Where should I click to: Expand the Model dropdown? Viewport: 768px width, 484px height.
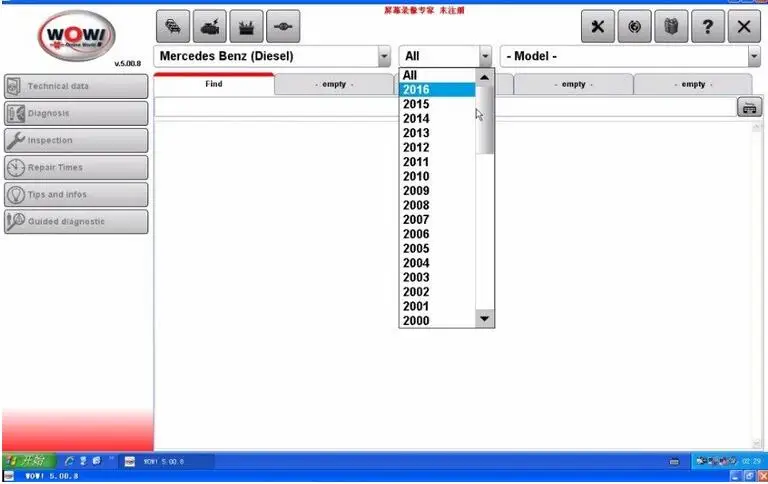click(x=754, y=56)
